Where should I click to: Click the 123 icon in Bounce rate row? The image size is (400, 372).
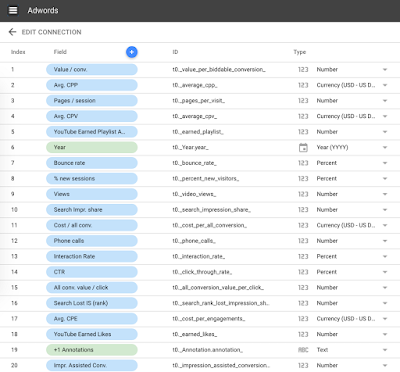(x=303, y=163)
